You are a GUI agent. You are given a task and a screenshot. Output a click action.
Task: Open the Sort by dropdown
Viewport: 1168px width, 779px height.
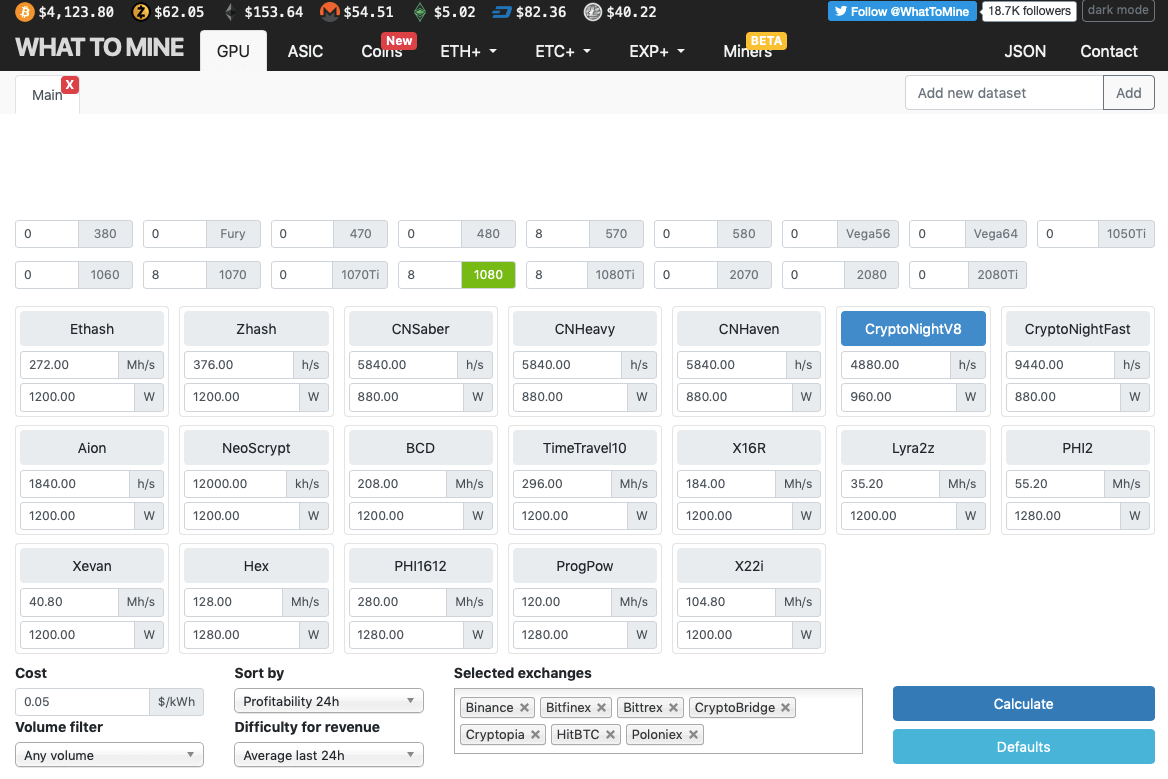pos(328,701)
